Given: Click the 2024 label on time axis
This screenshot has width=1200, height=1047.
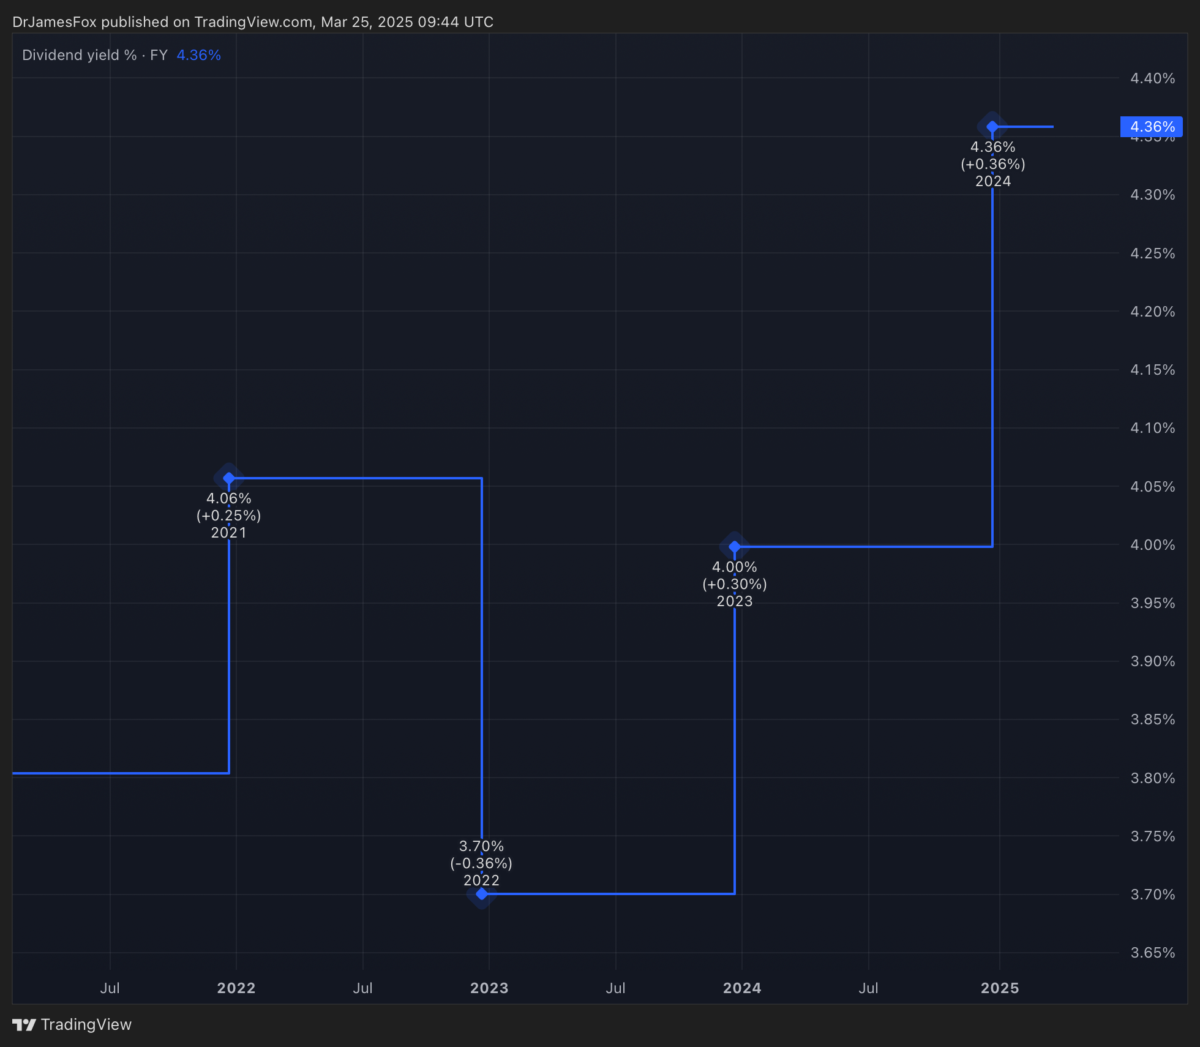Looking at the screenshot, I should (742, 988).
